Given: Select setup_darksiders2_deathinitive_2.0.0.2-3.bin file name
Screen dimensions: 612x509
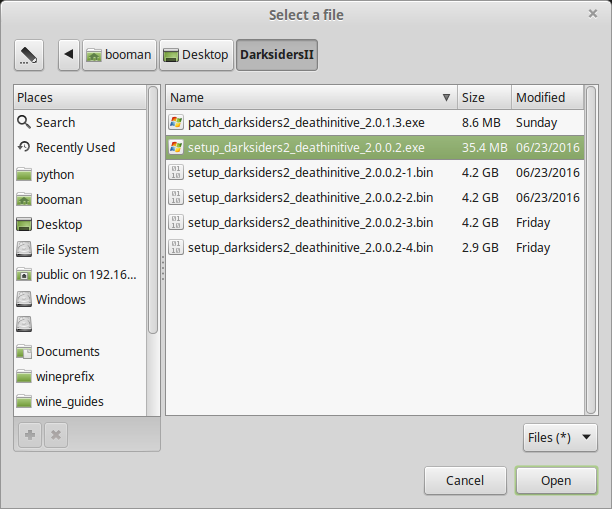Looking at the screenshot, I should [310, 222].
